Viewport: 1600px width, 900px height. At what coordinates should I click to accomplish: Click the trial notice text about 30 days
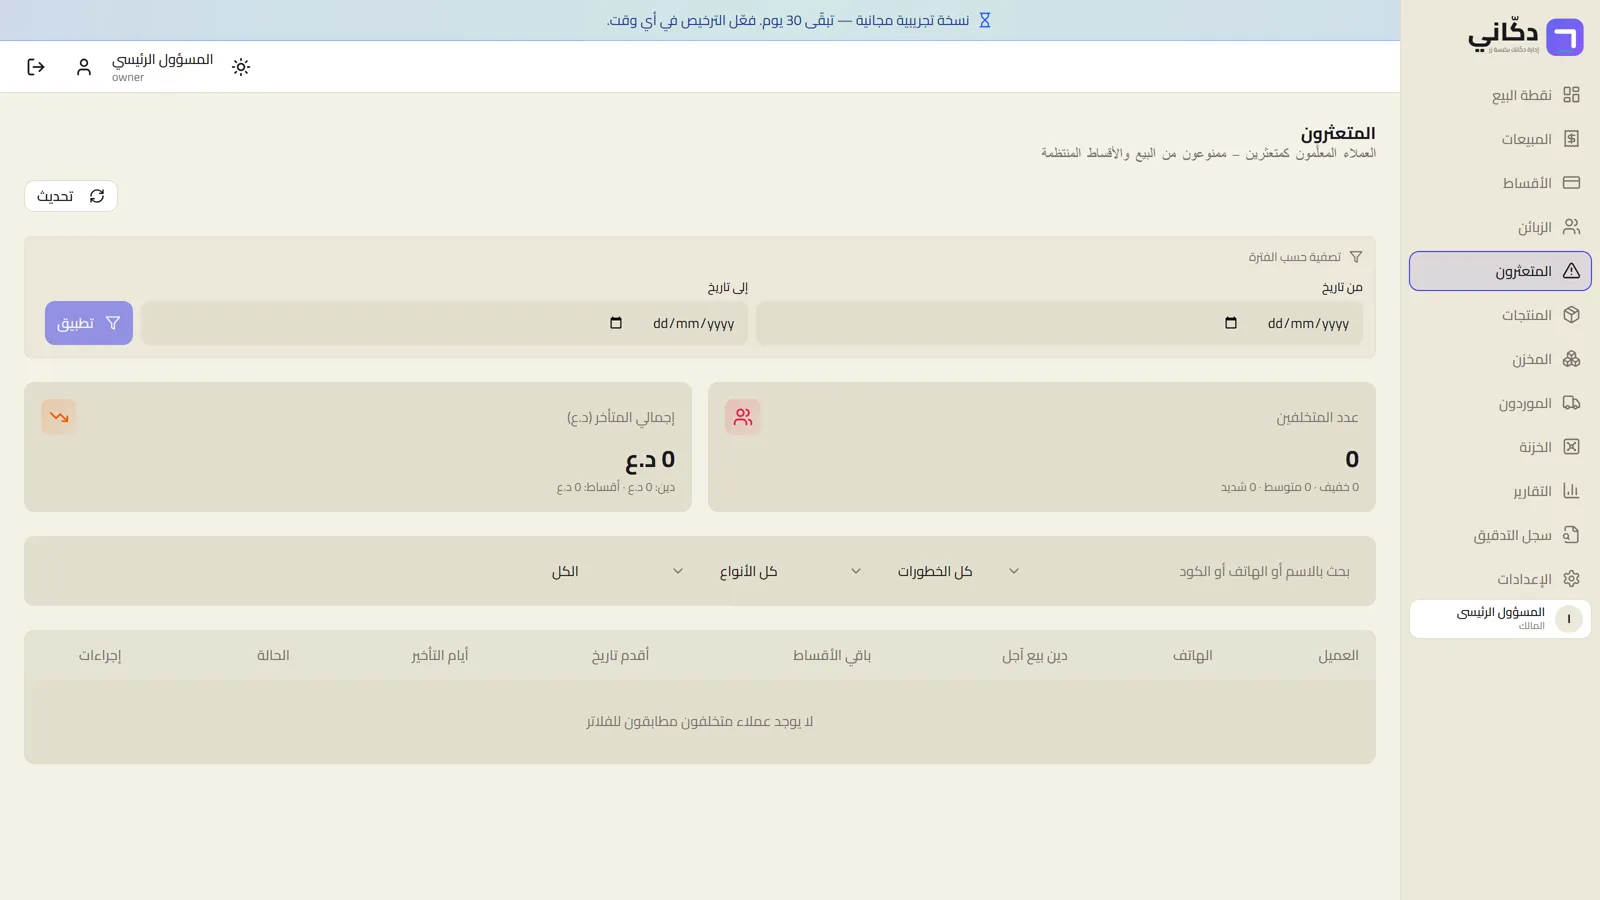point(788,20)
